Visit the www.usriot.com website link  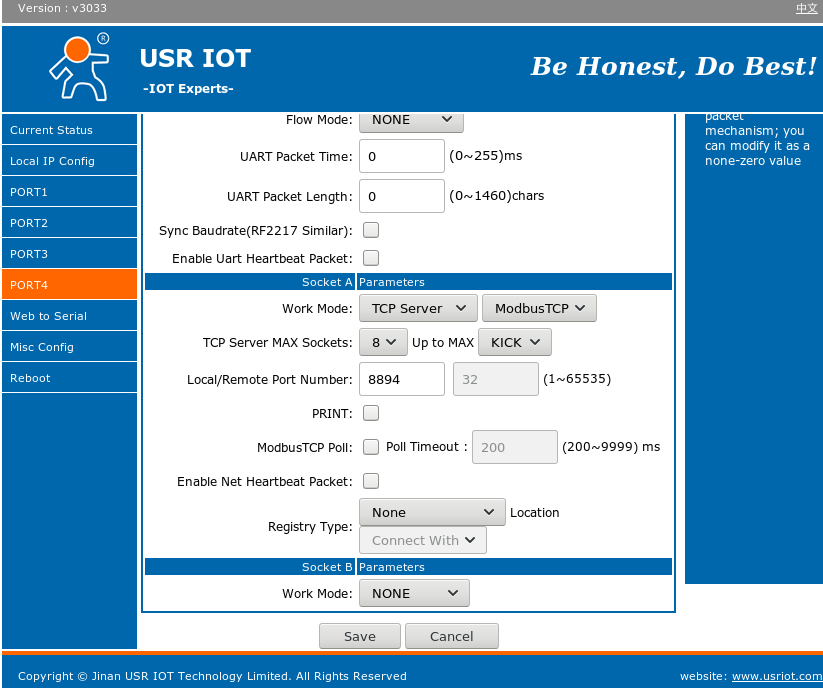(x=777, y=676)
